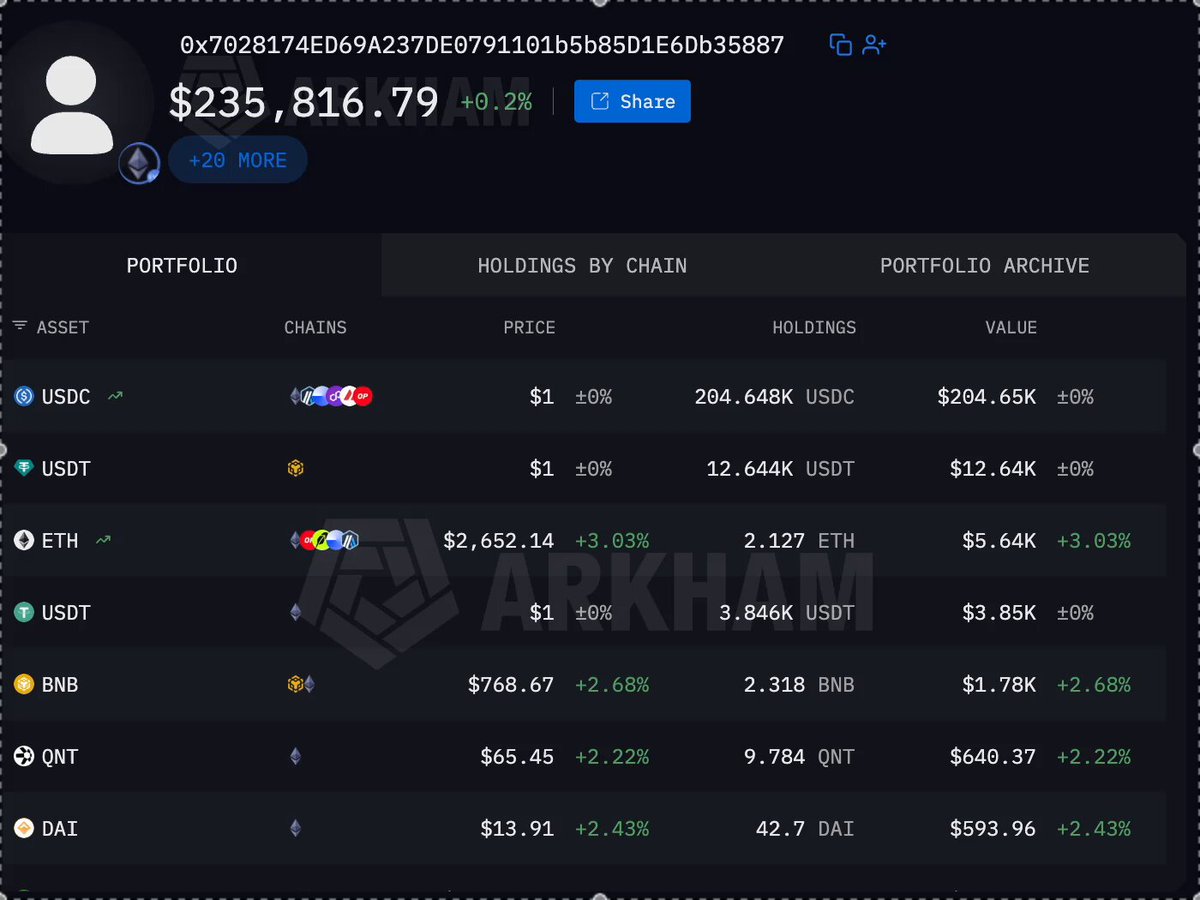Open the +20 MORE chains pill
Image resolution: width=1200 pixels, height=900 pixels.
[237, 160]
